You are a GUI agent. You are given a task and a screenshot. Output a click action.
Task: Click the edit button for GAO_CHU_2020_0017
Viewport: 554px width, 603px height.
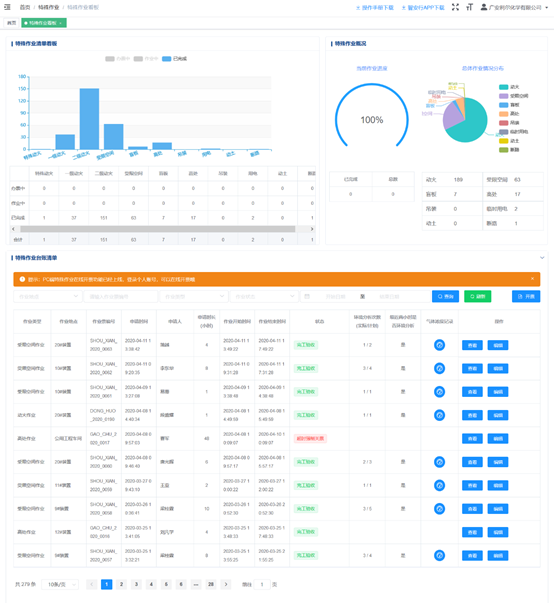[498, 439]
